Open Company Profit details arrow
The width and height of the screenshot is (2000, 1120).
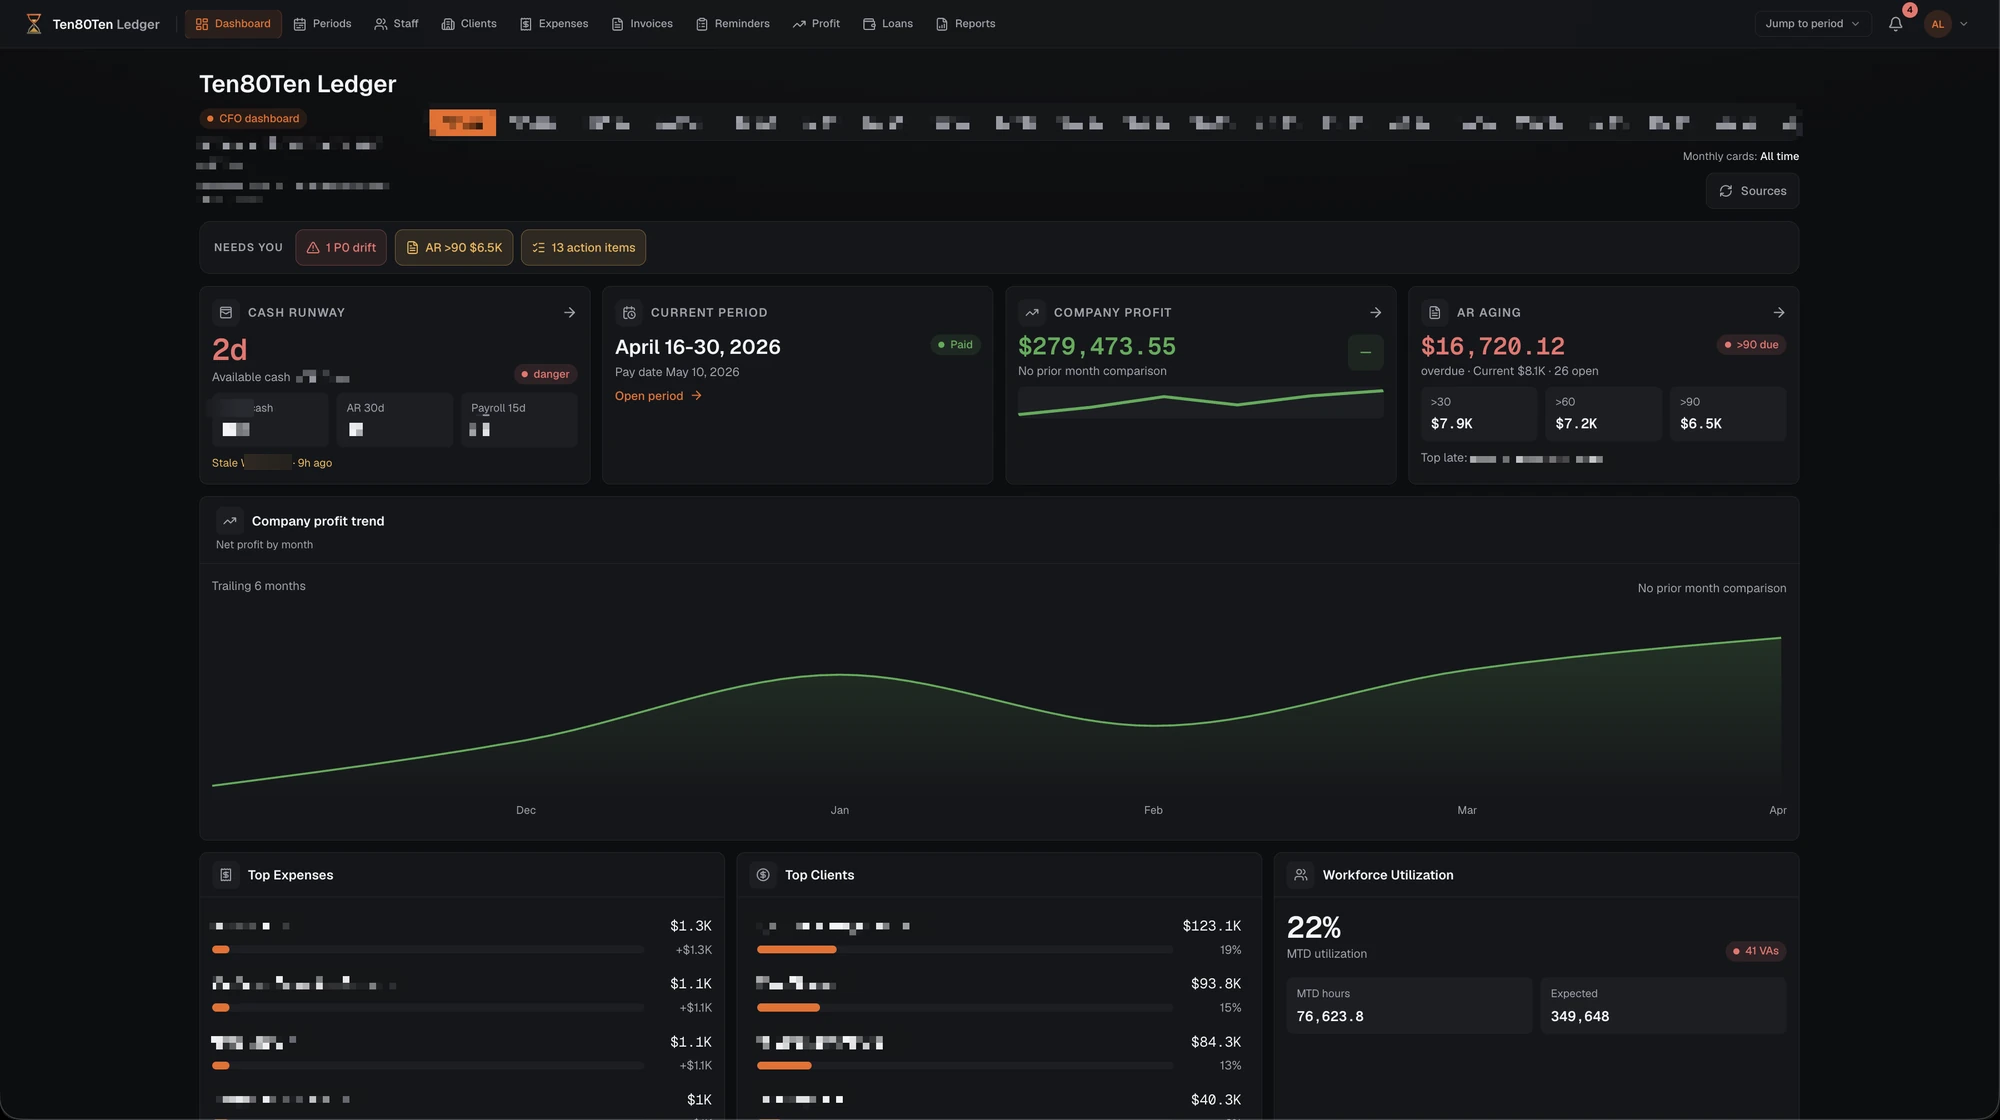1375,313
